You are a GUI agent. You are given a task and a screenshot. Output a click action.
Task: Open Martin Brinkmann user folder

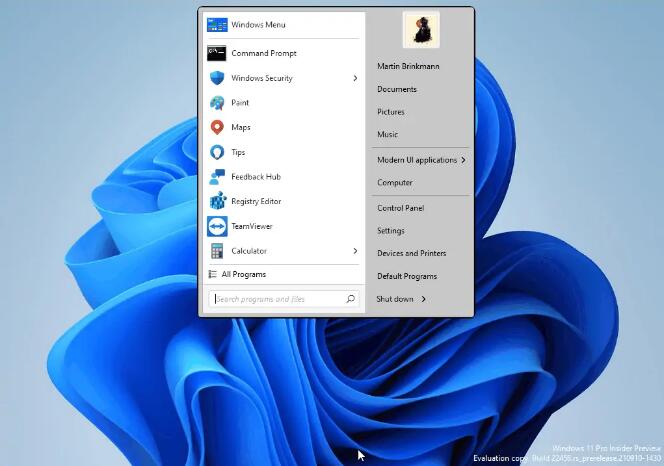point(408,66)
